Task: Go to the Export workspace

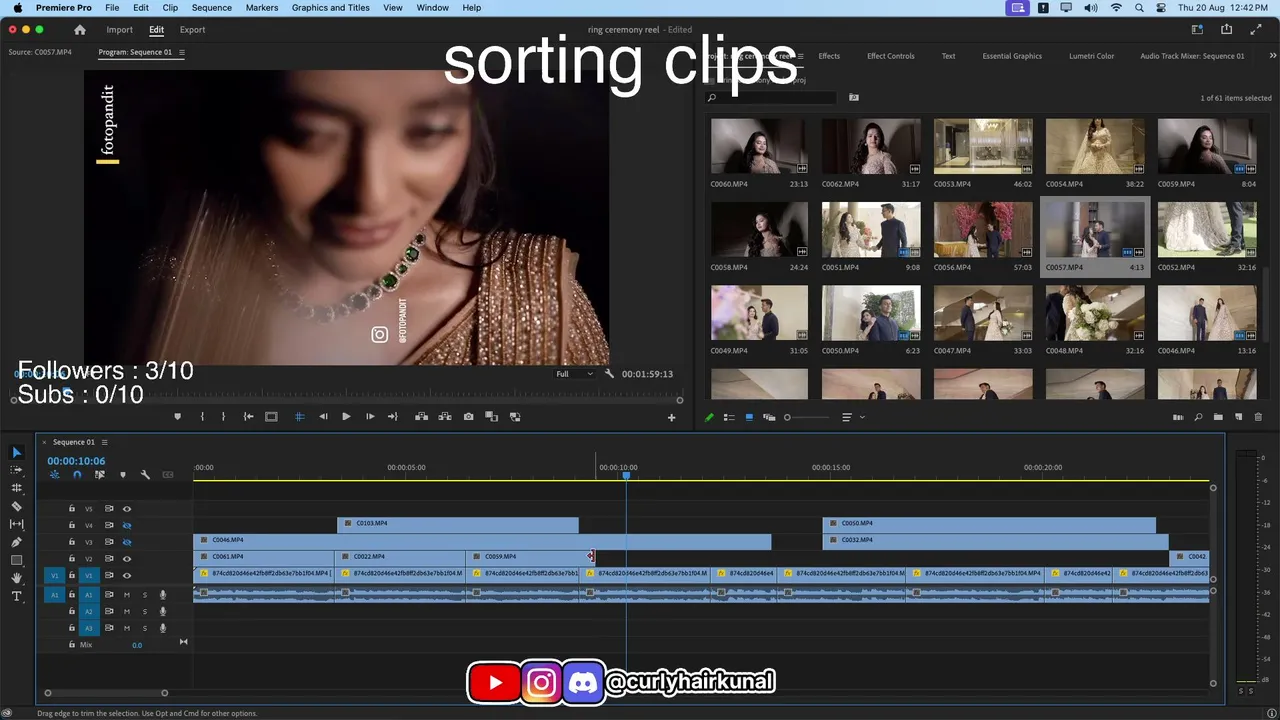Action: (192, 30)
